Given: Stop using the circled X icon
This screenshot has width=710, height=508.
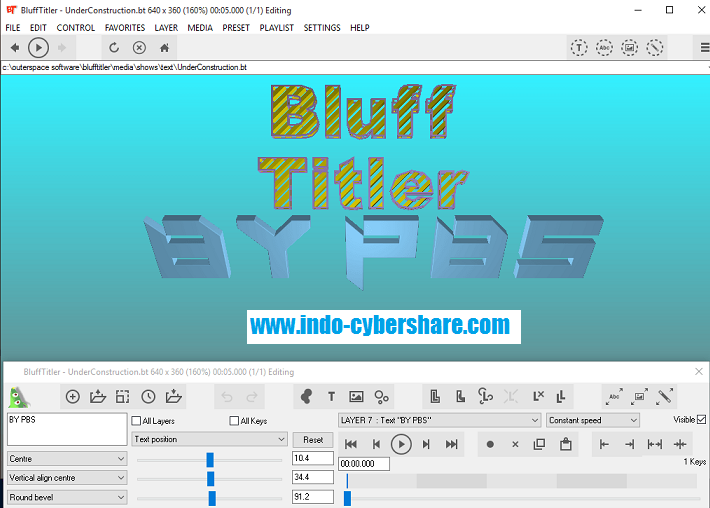Looking at the screenshot, I should tap(139, 48).
